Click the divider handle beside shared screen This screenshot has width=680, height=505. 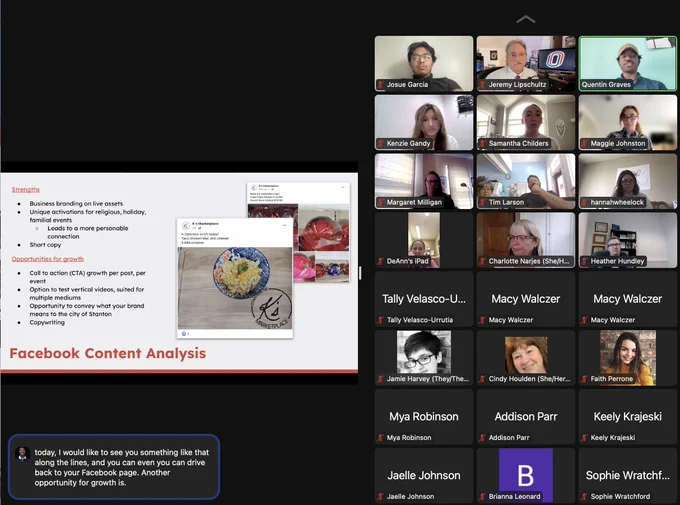pyautogui.click(x=360, y=273)
